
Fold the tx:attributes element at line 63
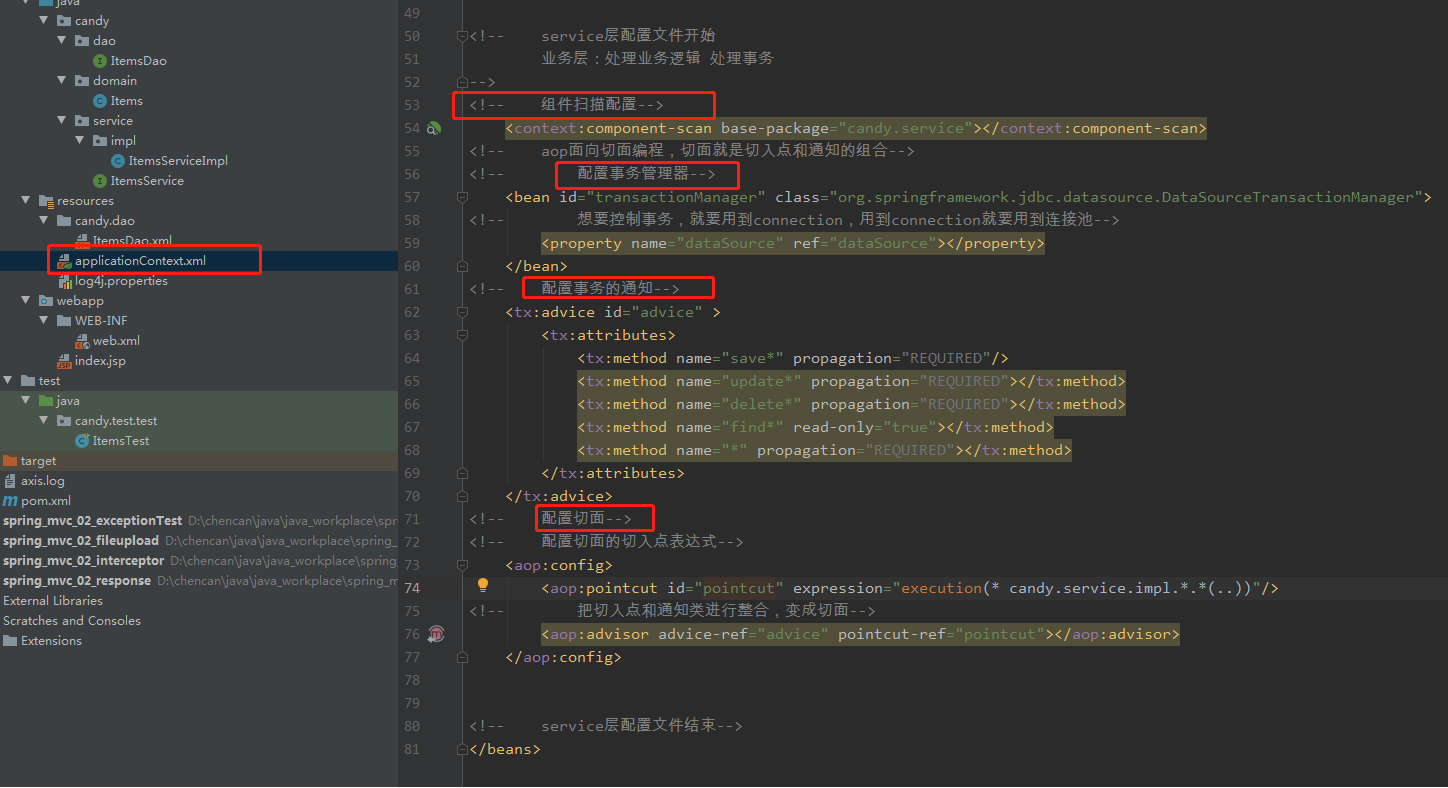tap(462, 335)
